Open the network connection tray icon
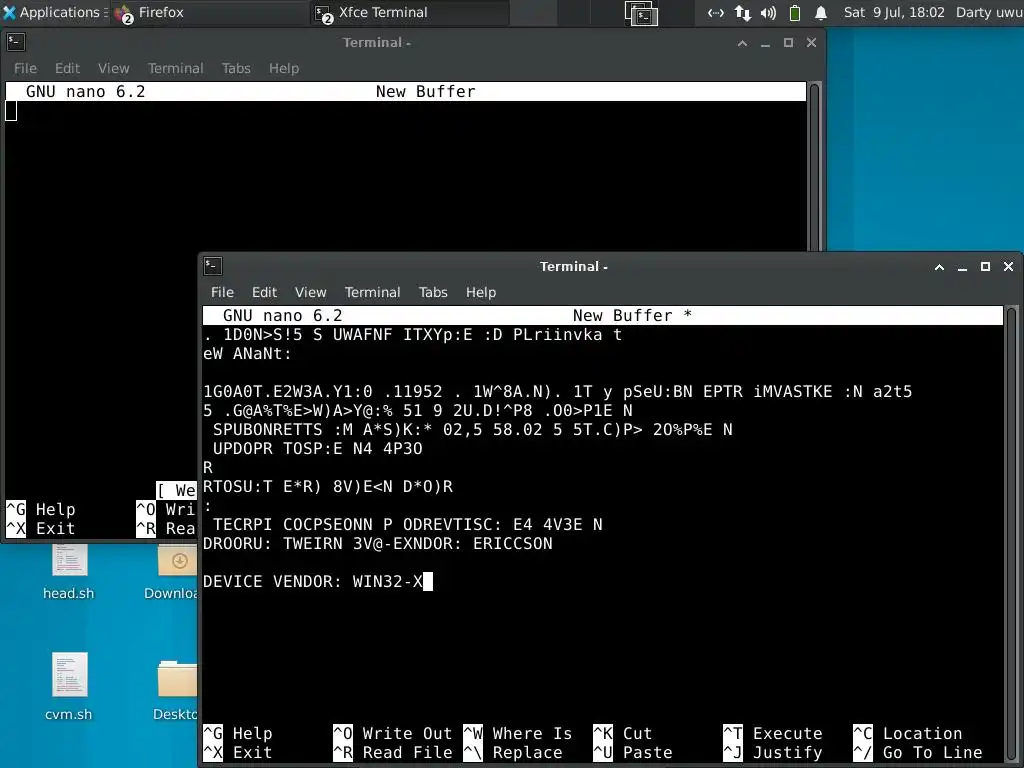The width and height of the screenshot is (1024, 768). [716, 12]
